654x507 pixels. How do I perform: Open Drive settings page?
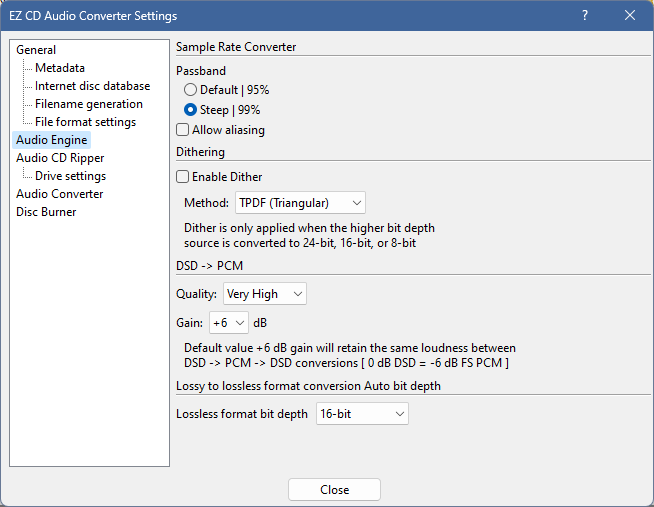pyautogui.click(x=70, y=176)
